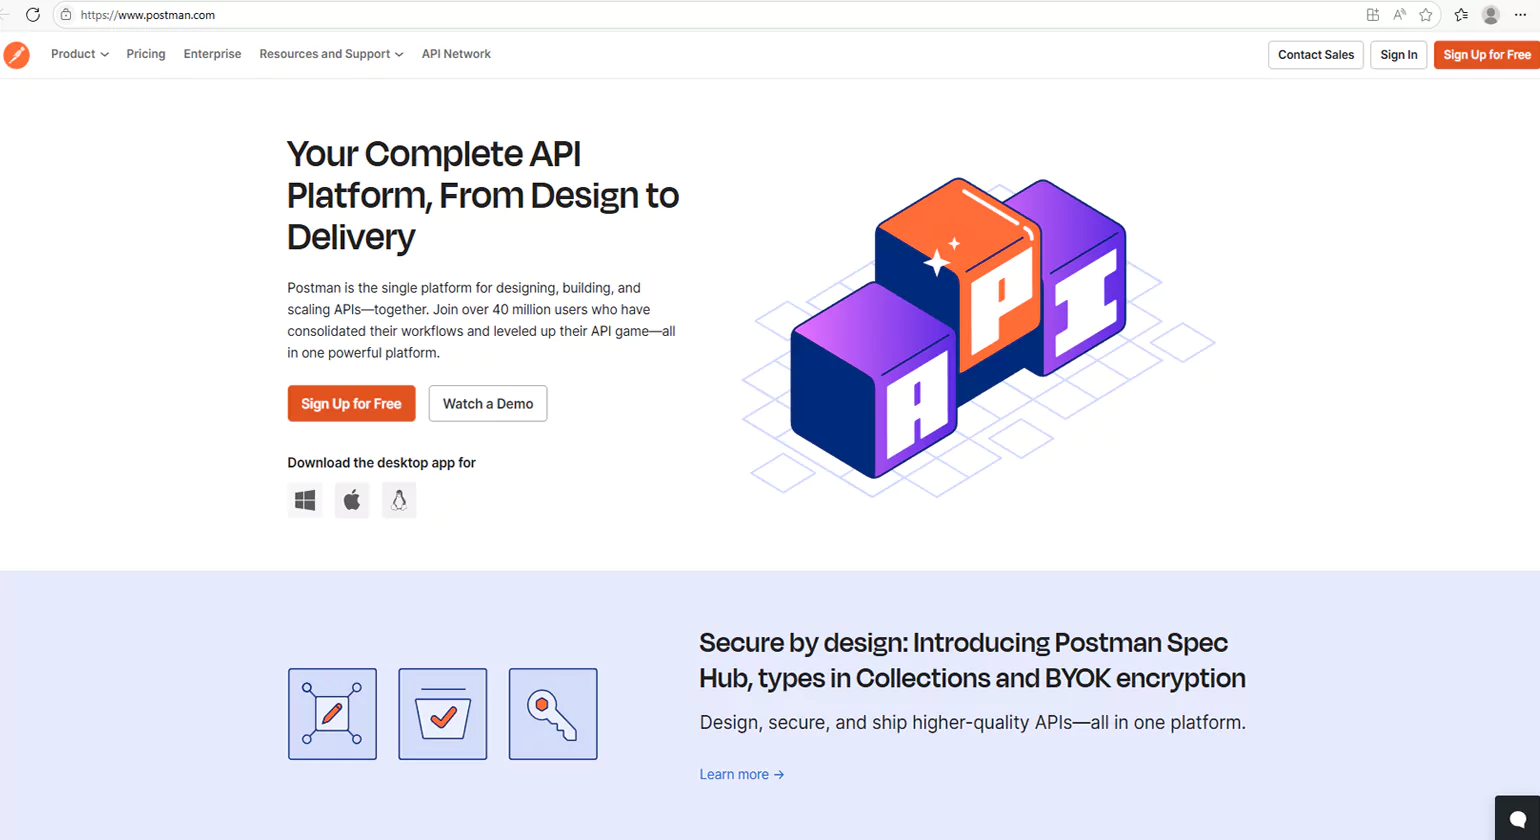Click the Watch a Demo button

[x=488, y=404]
